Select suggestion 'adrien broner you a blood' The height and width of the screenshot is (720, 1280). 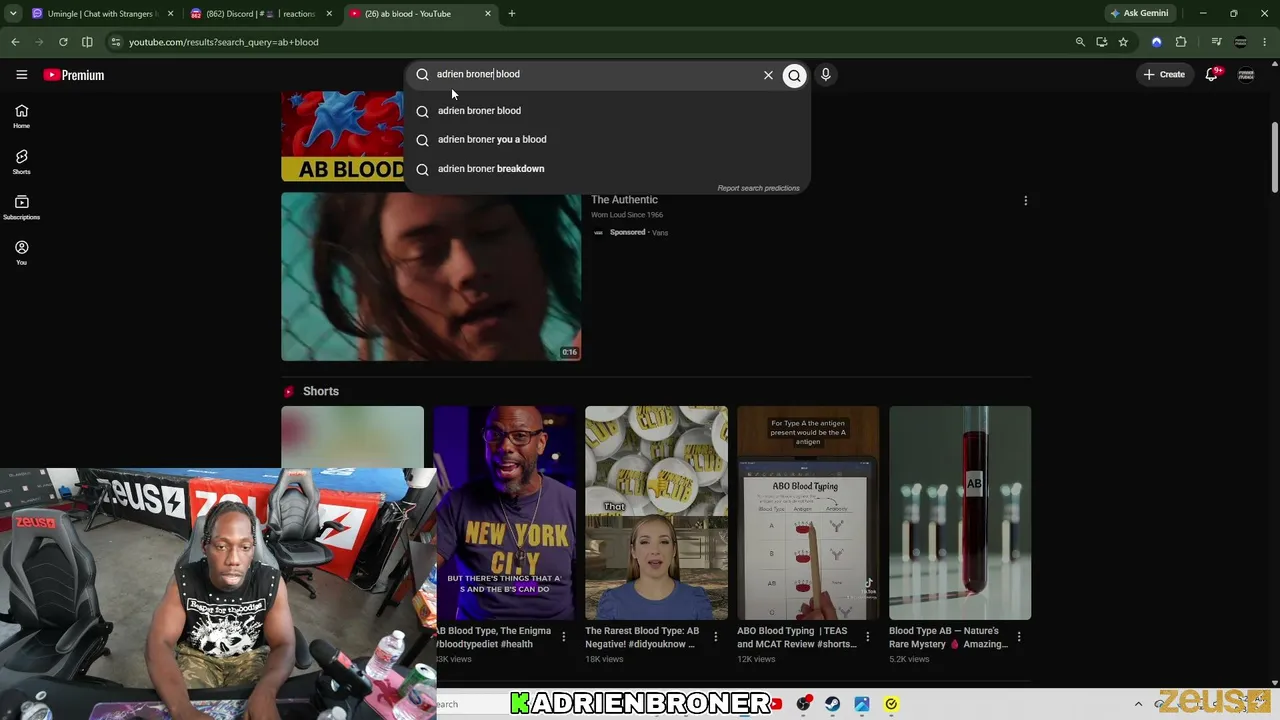(607, 140)
